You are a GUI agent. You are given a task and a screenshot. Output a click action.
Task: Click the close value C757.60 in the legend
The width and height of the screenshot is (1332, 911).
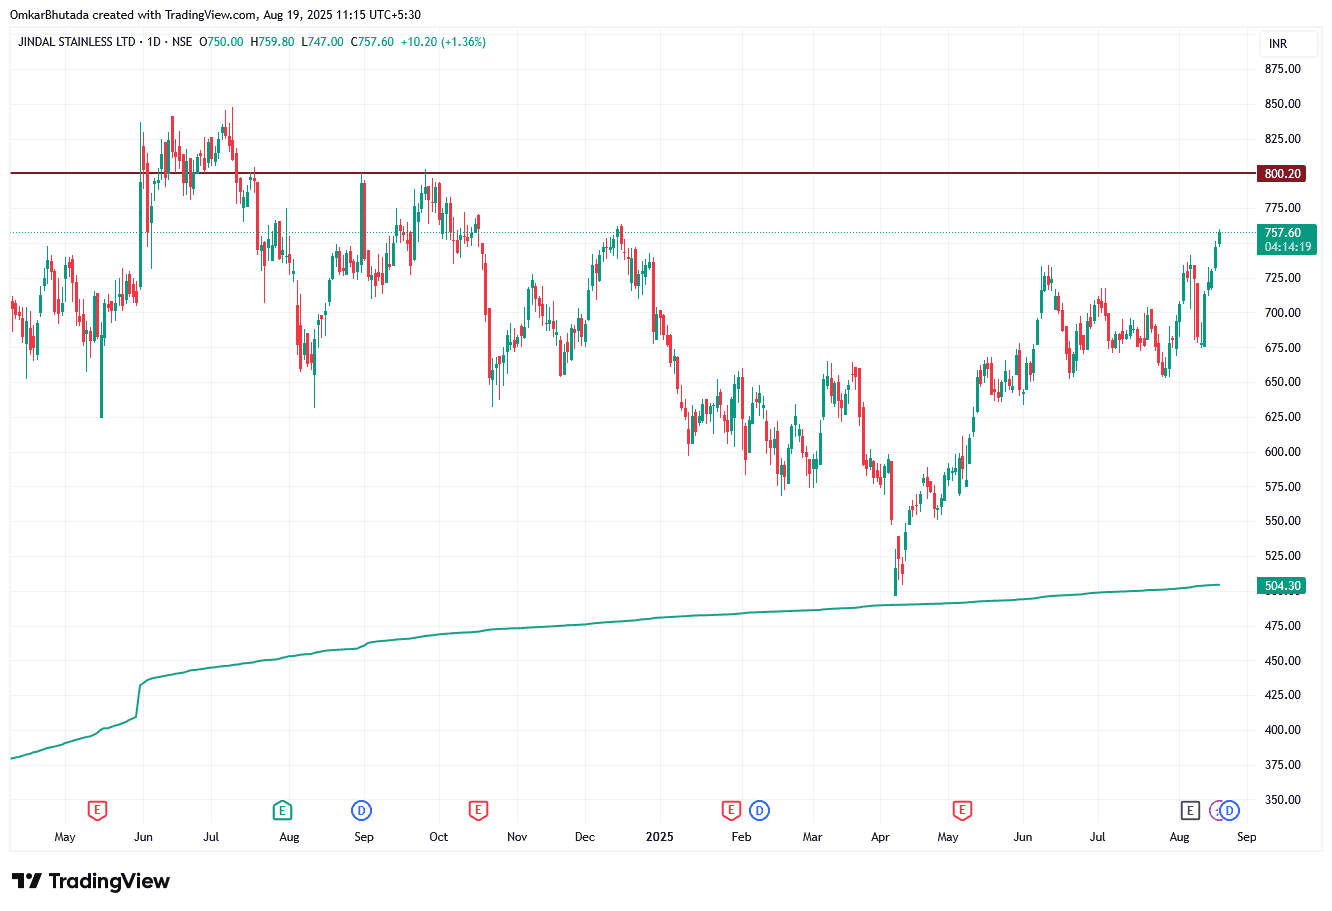372,42
